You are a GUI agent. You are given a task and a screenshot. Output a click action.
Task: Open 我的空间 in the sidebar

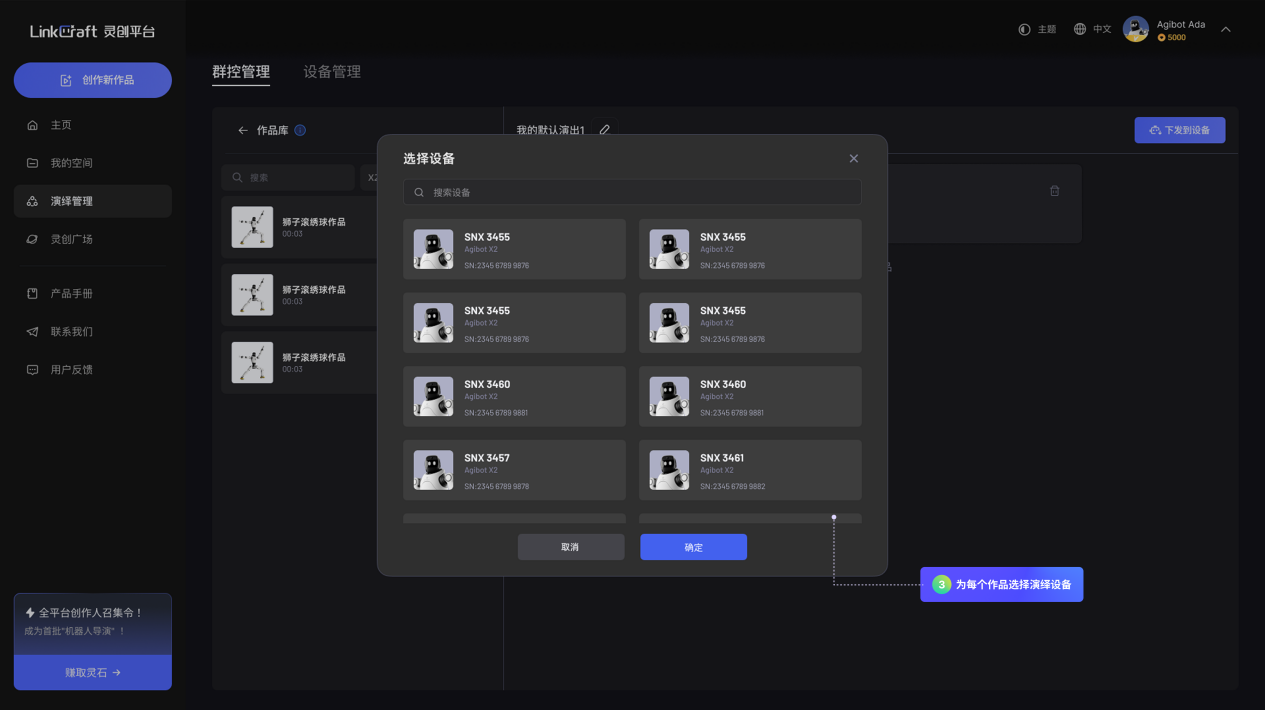click(x=71, y=163)
